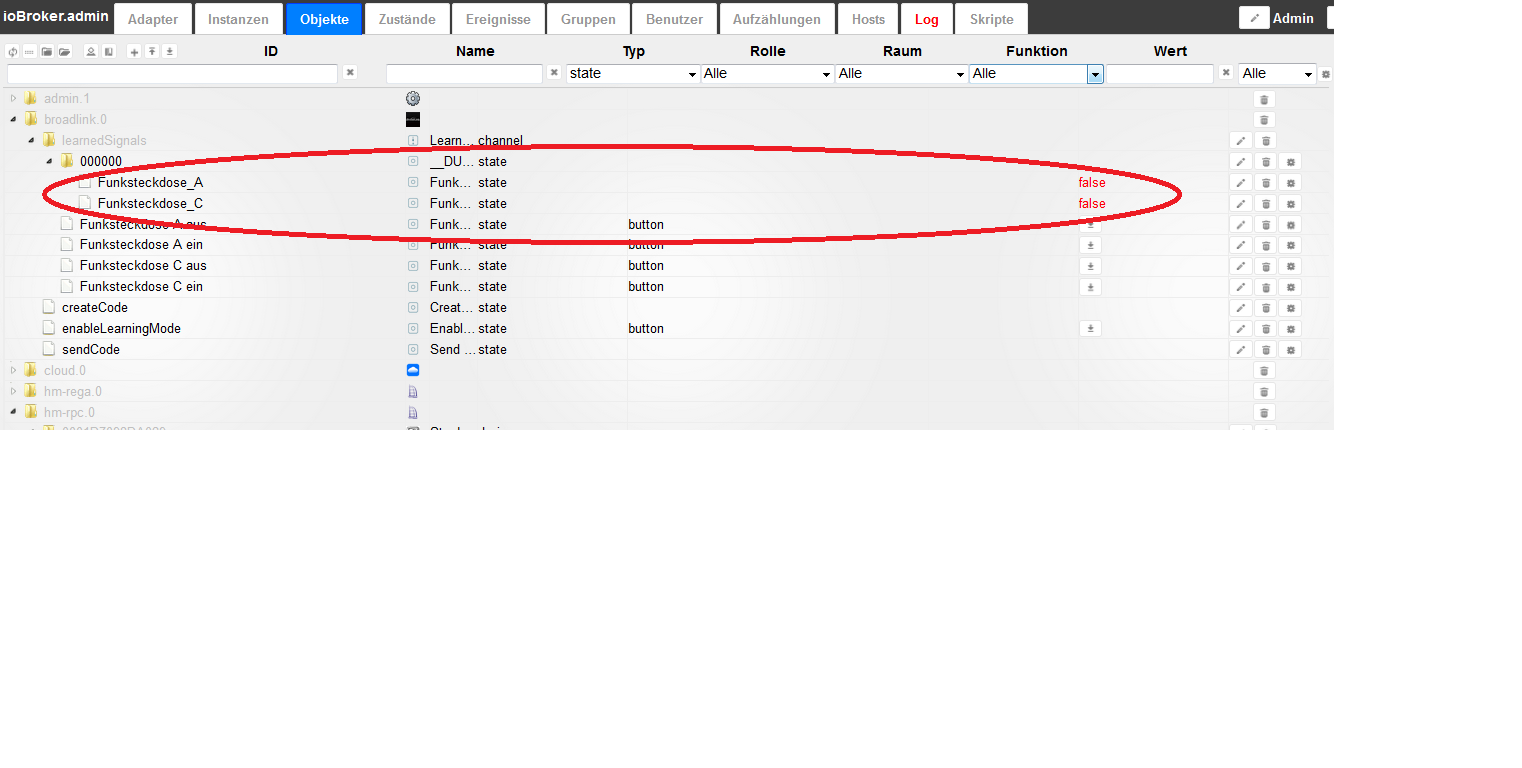Toggle expert mode person icon

point(91,51)
